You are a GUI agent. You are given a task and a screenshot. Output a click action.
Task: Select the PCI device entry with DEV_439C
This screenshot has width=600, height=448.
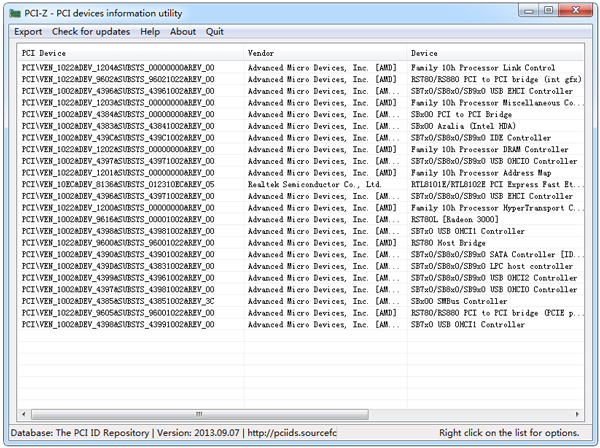coord(118,138)
